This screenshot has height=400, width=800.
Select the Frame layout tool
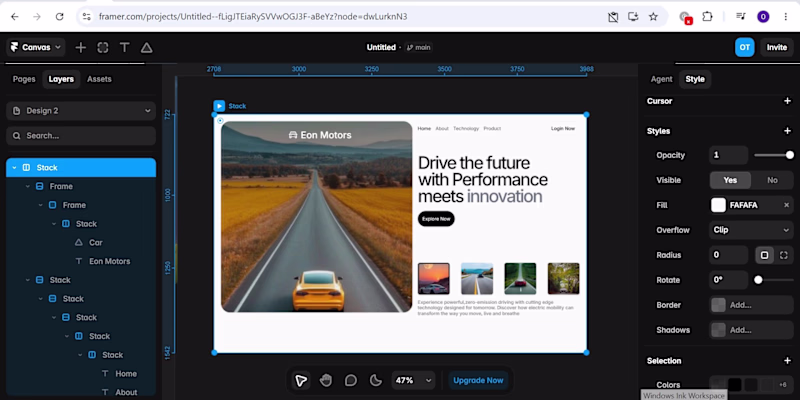click(103, 47)
